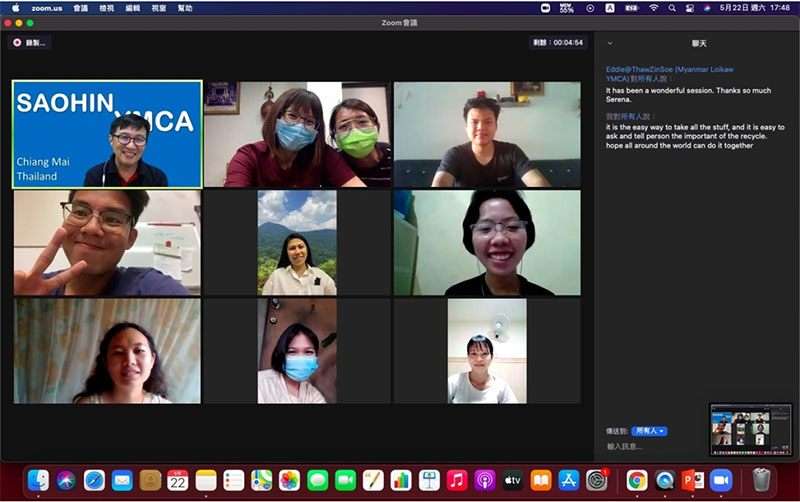Open the 傳送到 所有人 recipient dropdown
Image resolution: width=800 pixels, height=502 pixels.
[649, 431]
